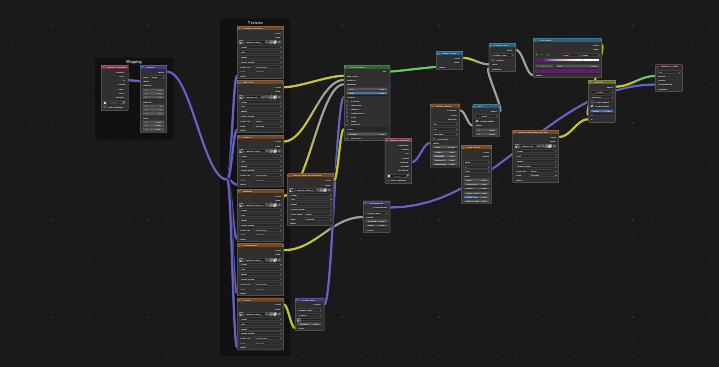The width and height of the screenshot is (719, 367).
Task: Open the blending mode dropdown on Mix node
Action: pos(602,97)
